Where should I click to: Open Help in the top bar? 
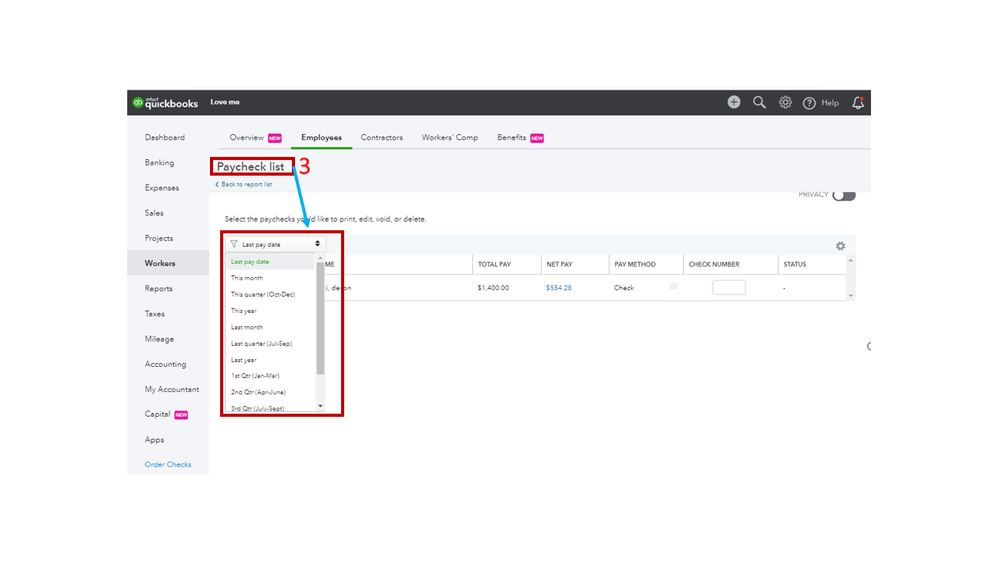point(821,103)
